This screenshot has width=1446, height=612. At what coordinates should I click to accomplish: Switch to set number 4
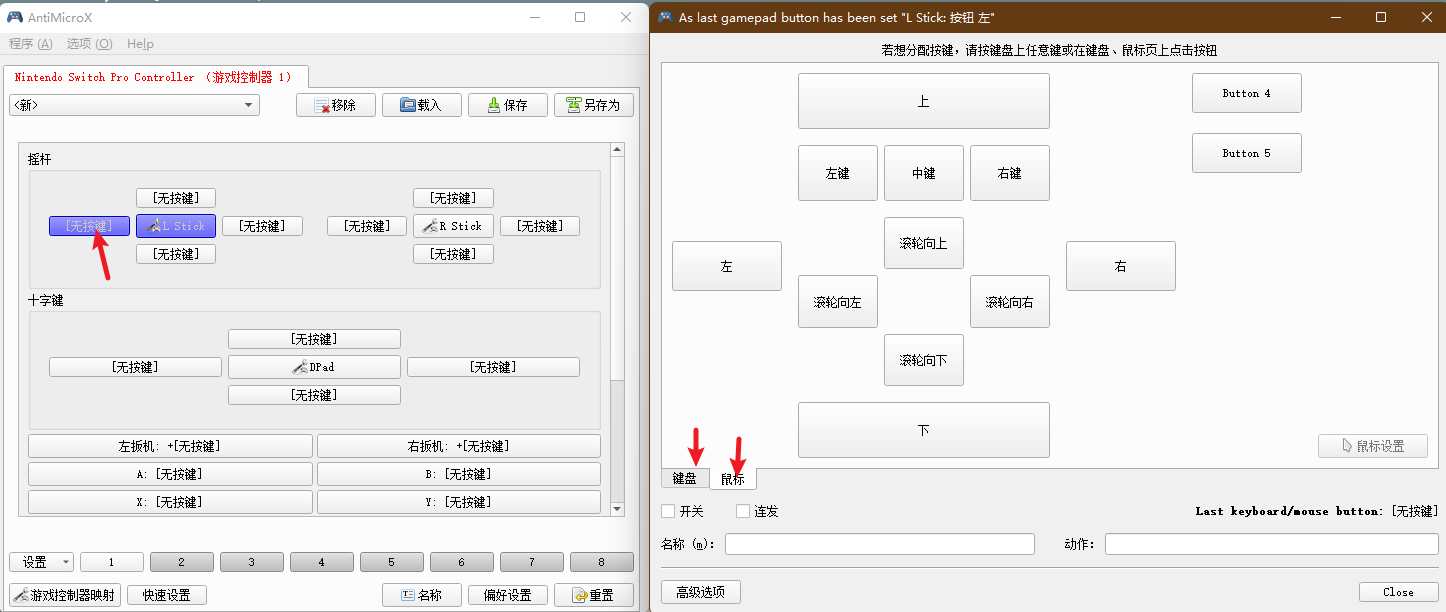(322, 562)
